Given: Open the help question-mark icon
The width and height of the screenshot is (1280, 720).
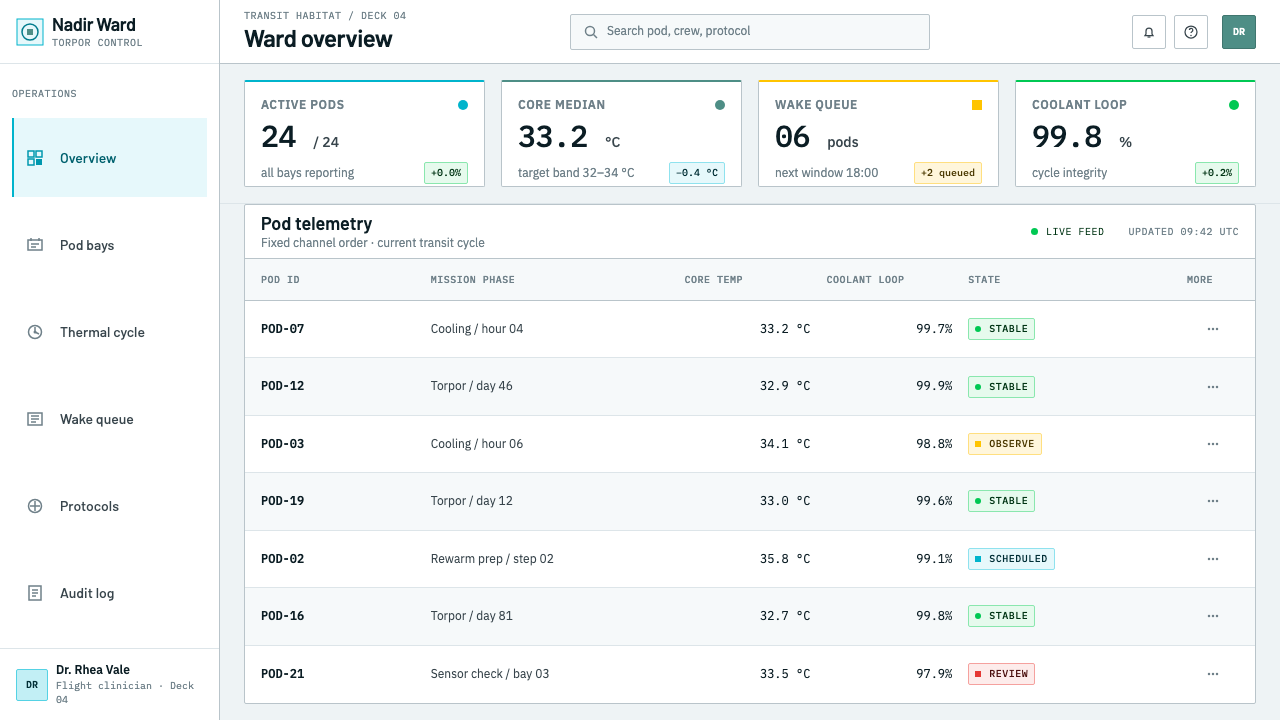Looking at the screenshot, I should coord(1191,32).
